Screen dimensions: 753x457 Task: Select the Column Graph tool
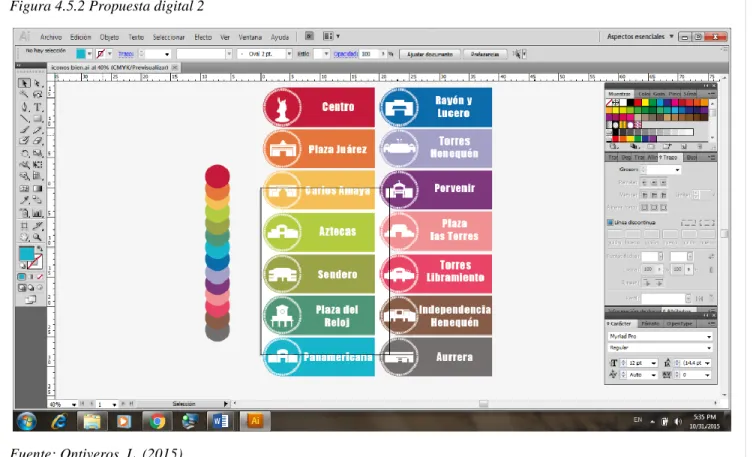coord(37,213)
